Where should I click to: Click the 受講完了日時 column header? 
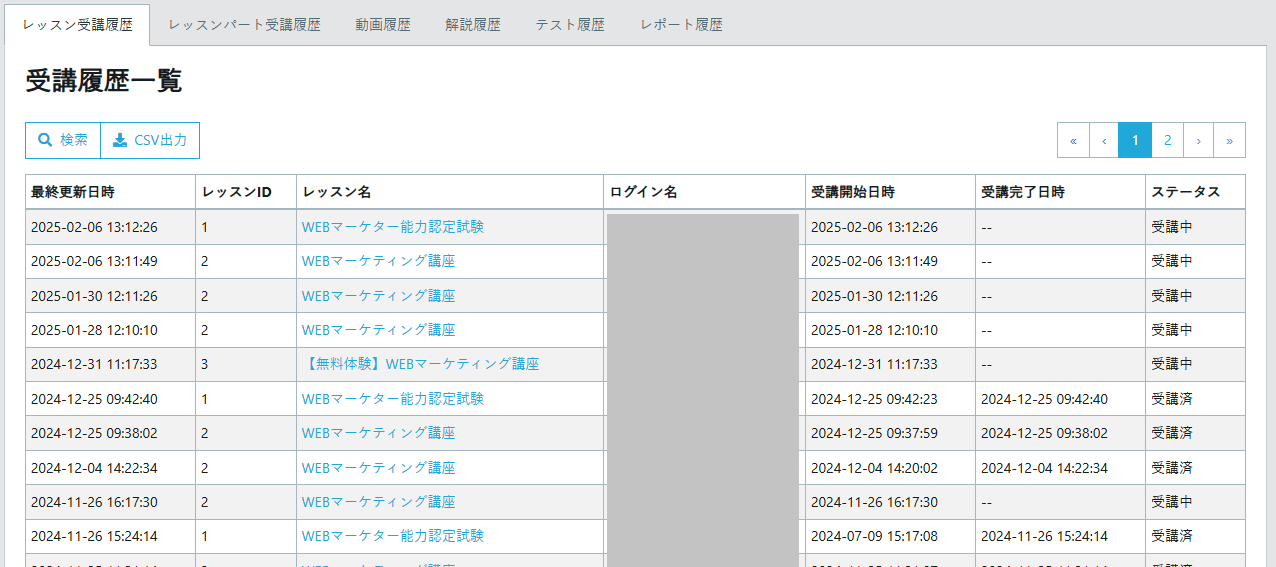(1060, 192)
